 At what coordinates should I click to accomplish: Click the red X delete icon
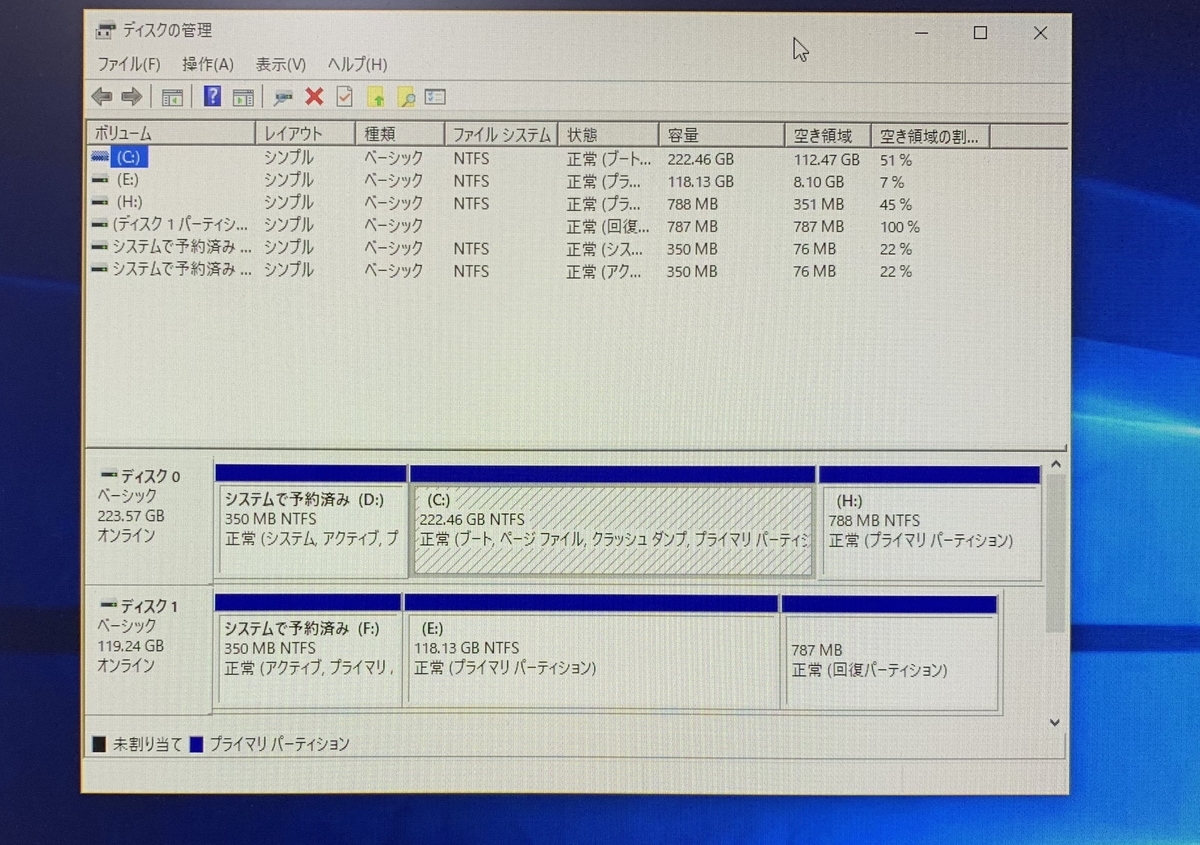(x=314, y=96)
